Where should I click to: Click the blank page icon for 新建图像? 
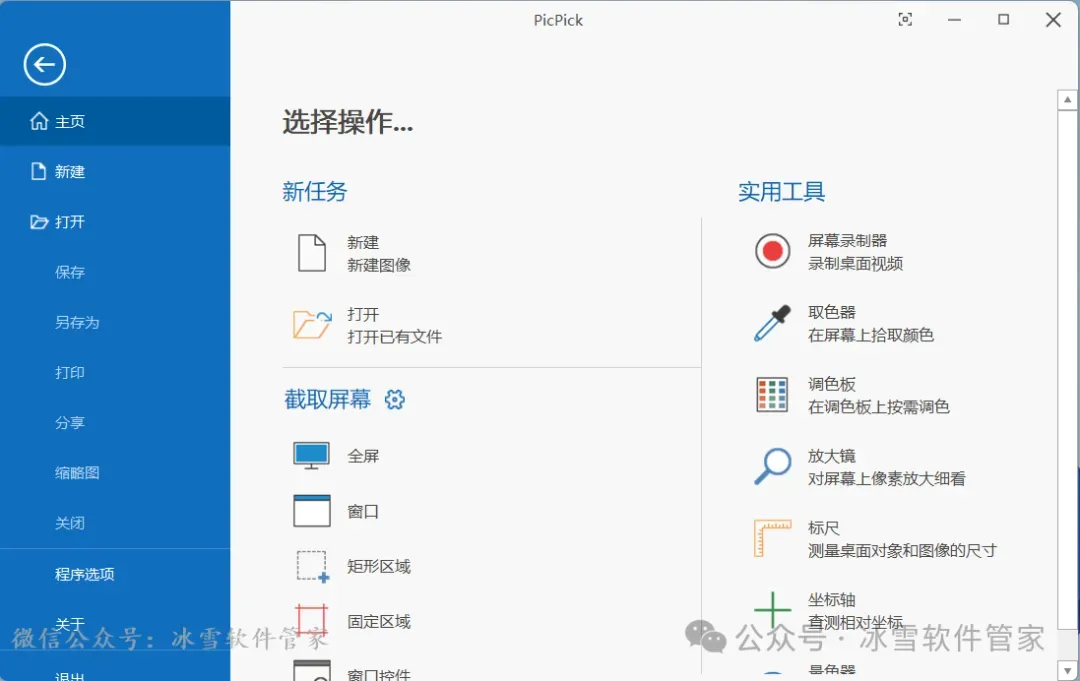[x=311, y=253]
